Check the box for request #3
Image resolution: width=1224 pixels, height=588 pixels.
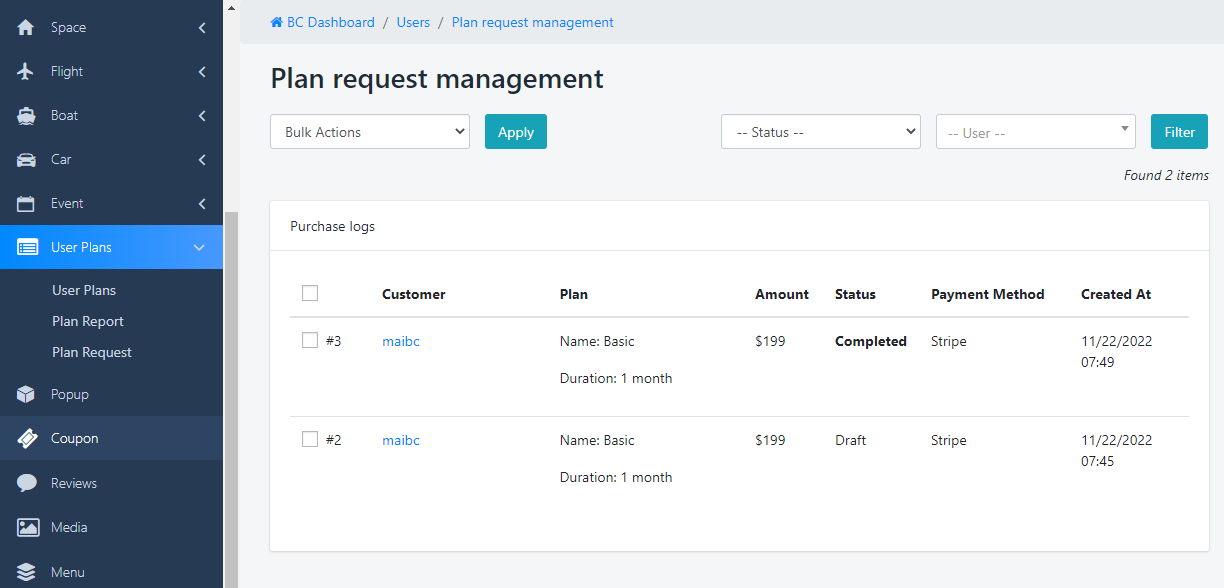pos(310,341)
